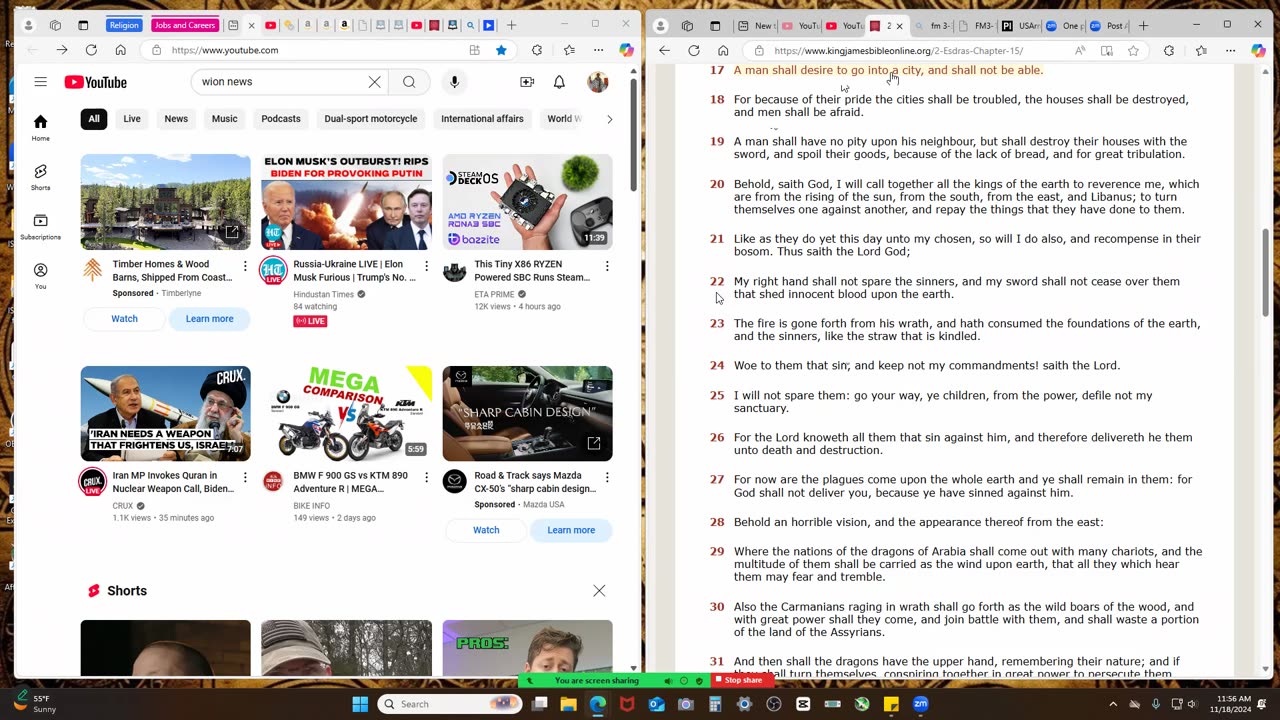Click the Bible page vertical scrollbar thumb
Viewport: 1280px width, 720px height.
[x=1266, y=272]
